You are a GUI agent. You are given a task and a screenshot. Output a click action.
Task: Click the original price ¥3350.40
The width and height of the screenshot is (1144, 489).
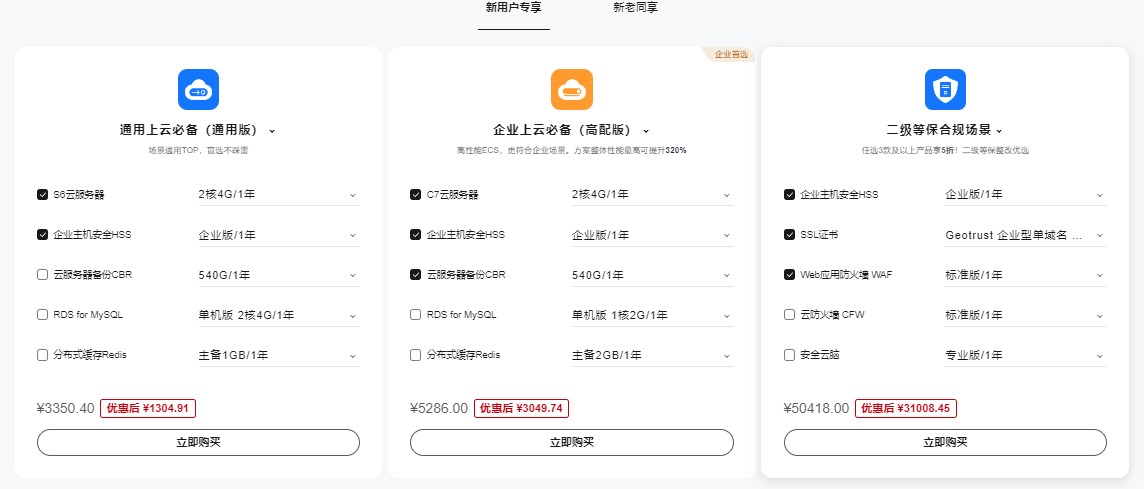pos(66,409)
